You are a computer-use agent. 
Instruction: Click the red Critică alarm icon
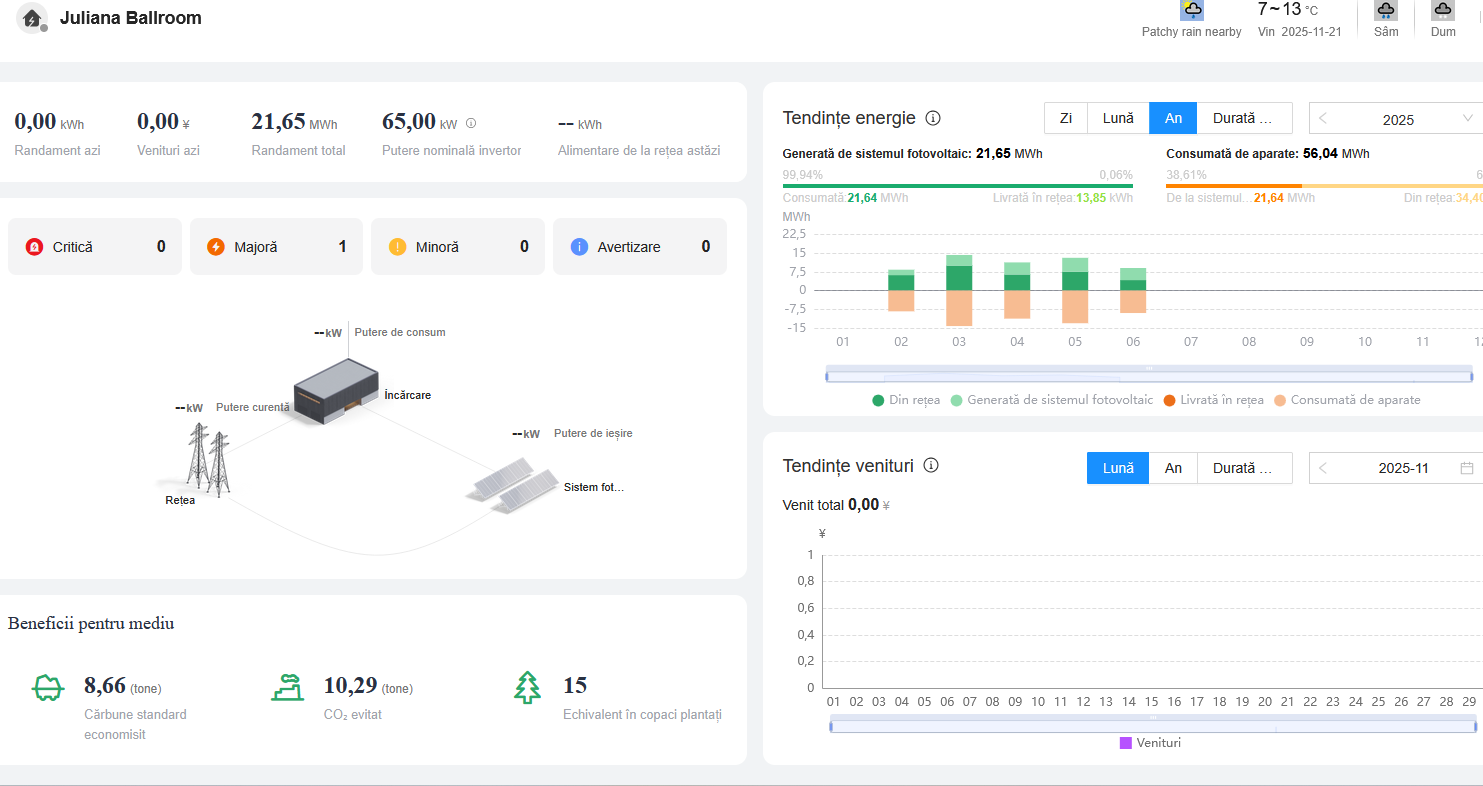pos(34,247)
